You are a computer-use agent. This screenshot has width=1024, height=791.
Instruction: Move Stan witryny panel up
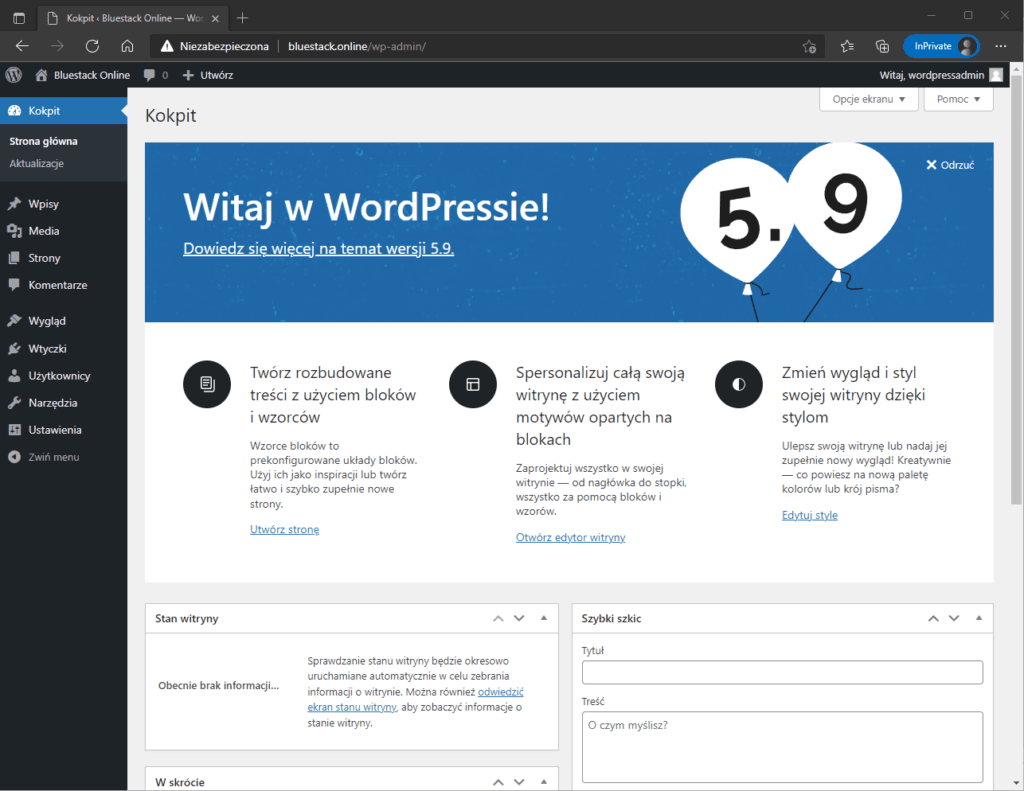pos(498,619)
